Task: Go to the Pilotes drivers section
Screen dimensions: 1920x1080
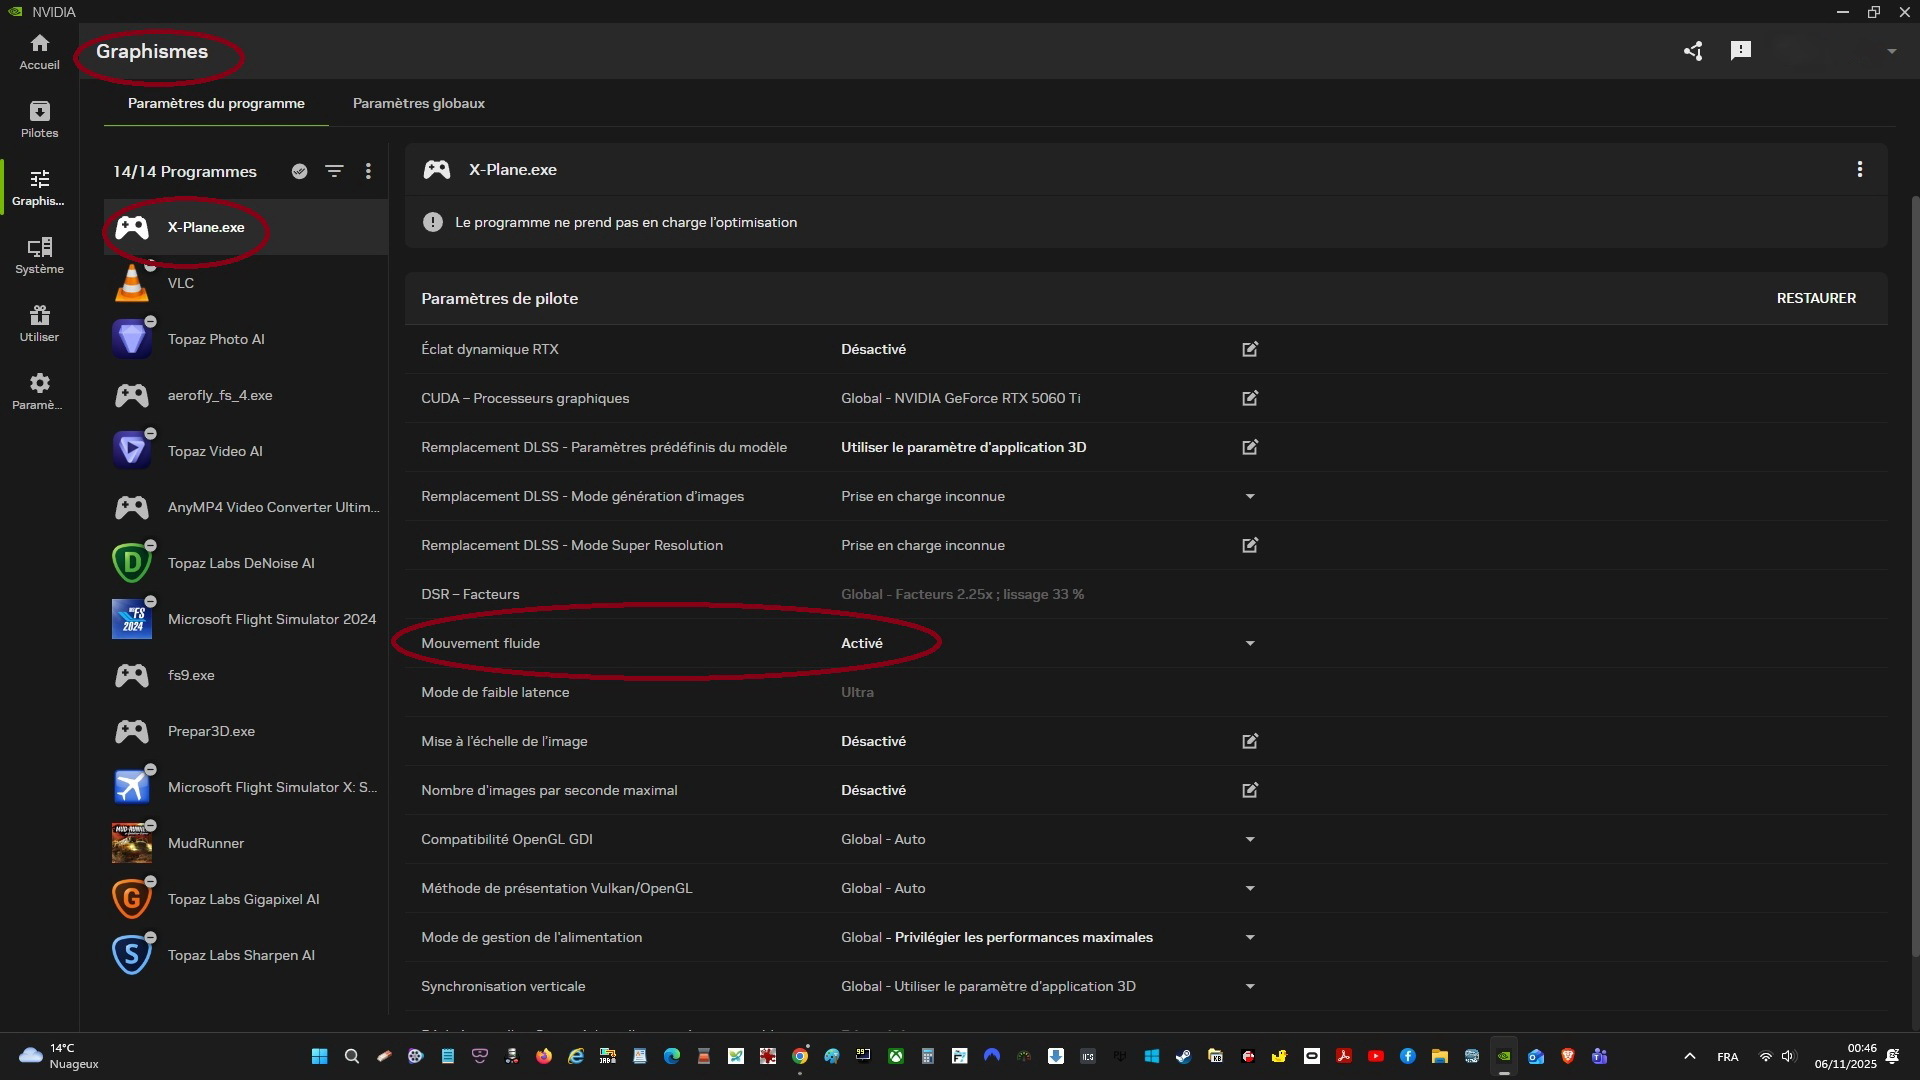Action: (x=39, y=119)
